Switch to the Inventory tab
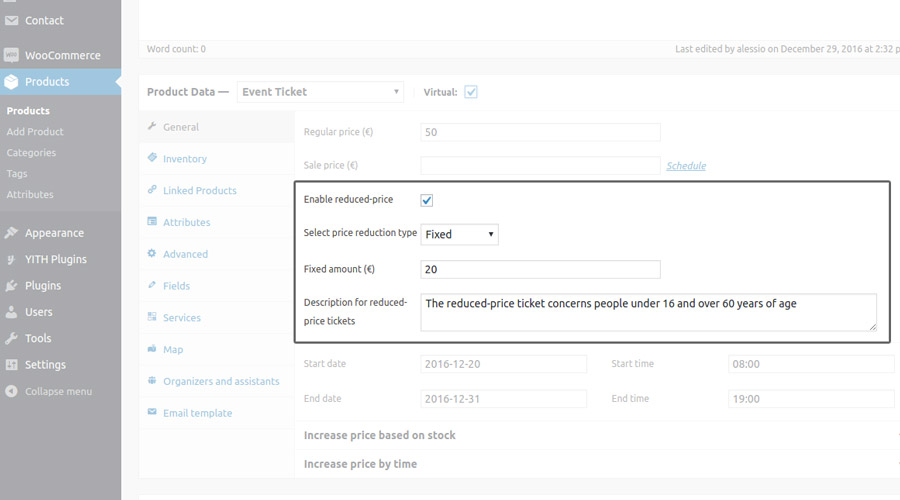 [x=216, y=158]
